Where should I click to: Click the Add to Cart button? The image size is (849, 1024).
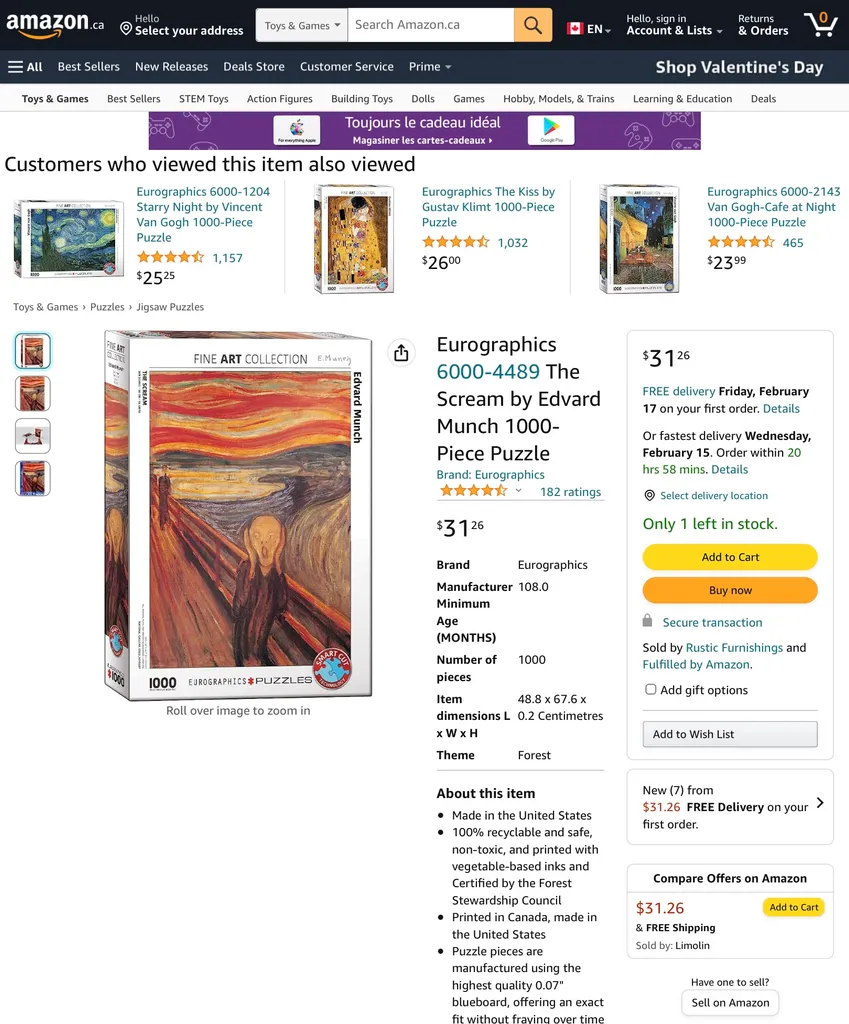pyautogui.click(x=729, y=555)
